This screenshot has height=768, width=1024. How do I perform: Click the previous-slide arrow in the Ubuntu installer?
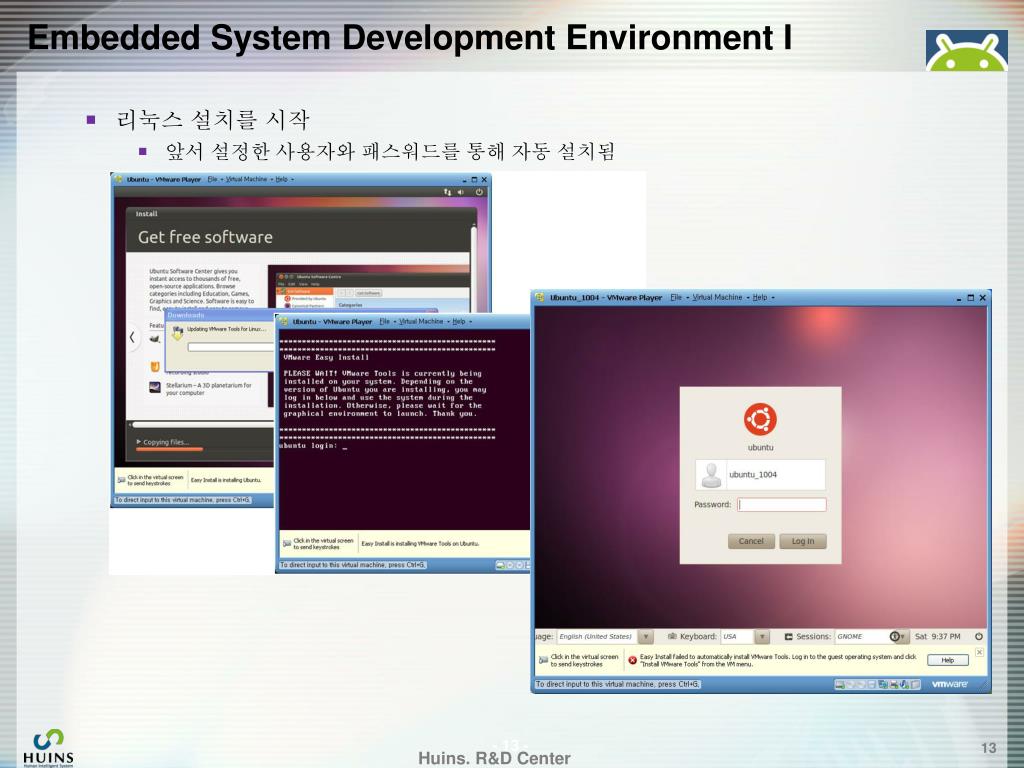coord(132,337)
